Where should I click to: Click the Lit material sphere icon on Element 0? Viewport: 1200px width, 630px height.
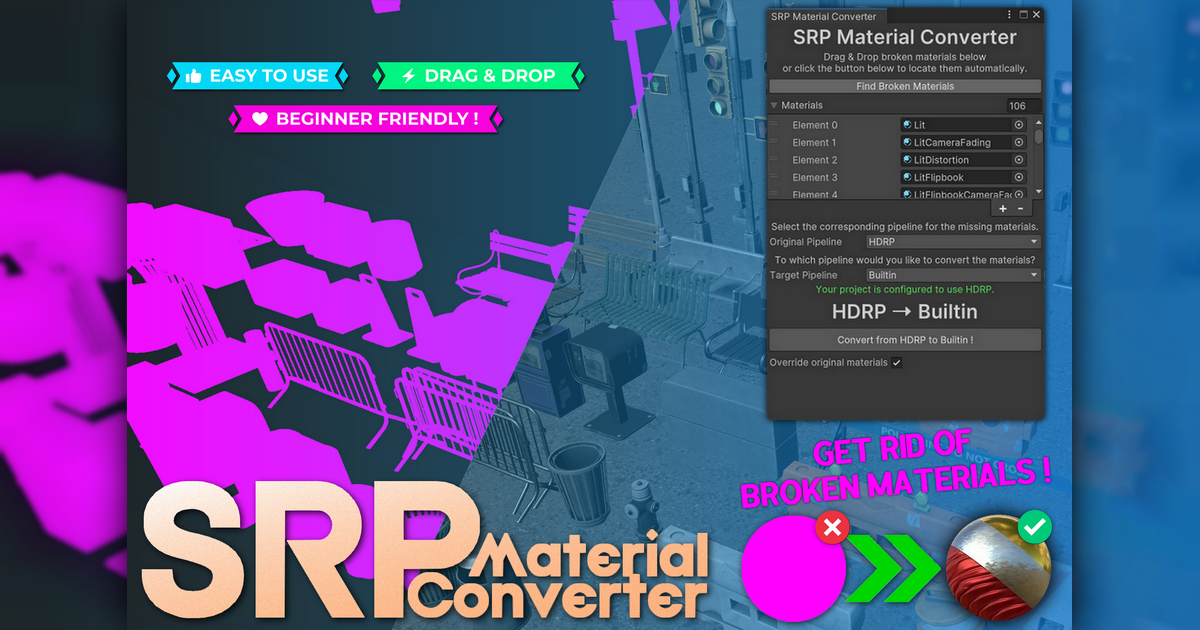pos(907,124)
